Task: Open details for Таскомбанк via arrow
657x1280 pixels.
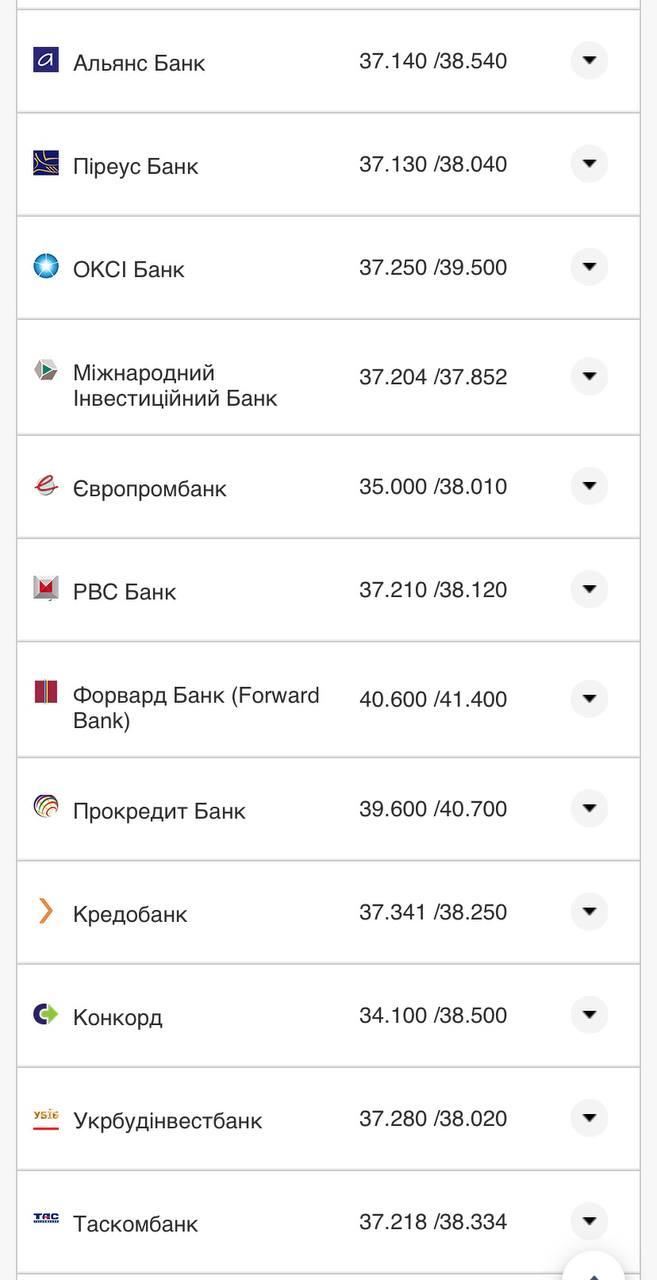Action: (x=589, y=1222)
